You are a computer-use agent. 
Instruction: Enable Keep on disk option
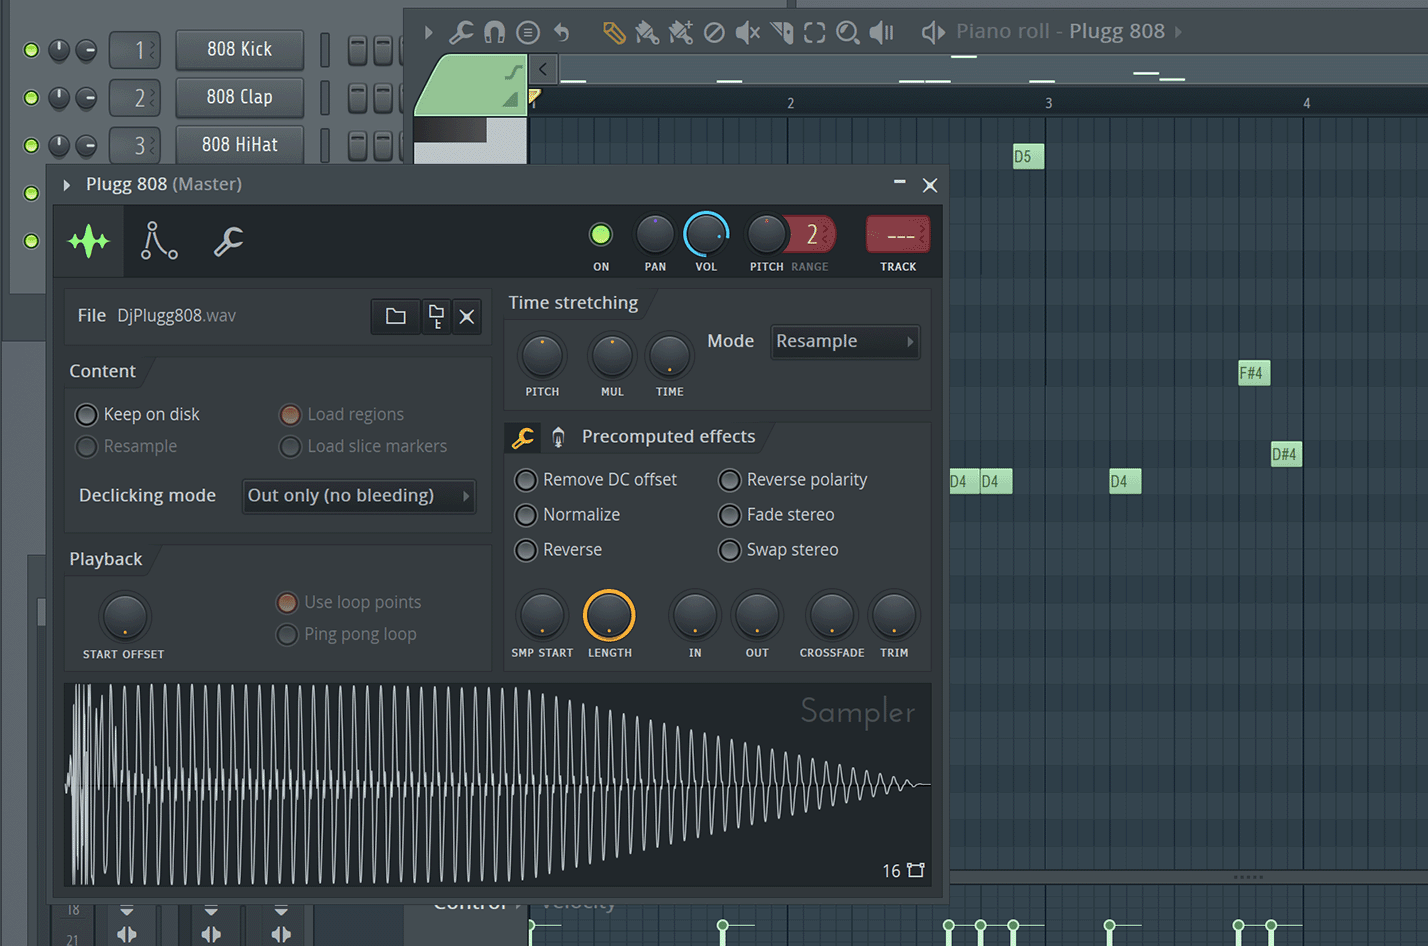pos(87,415)
